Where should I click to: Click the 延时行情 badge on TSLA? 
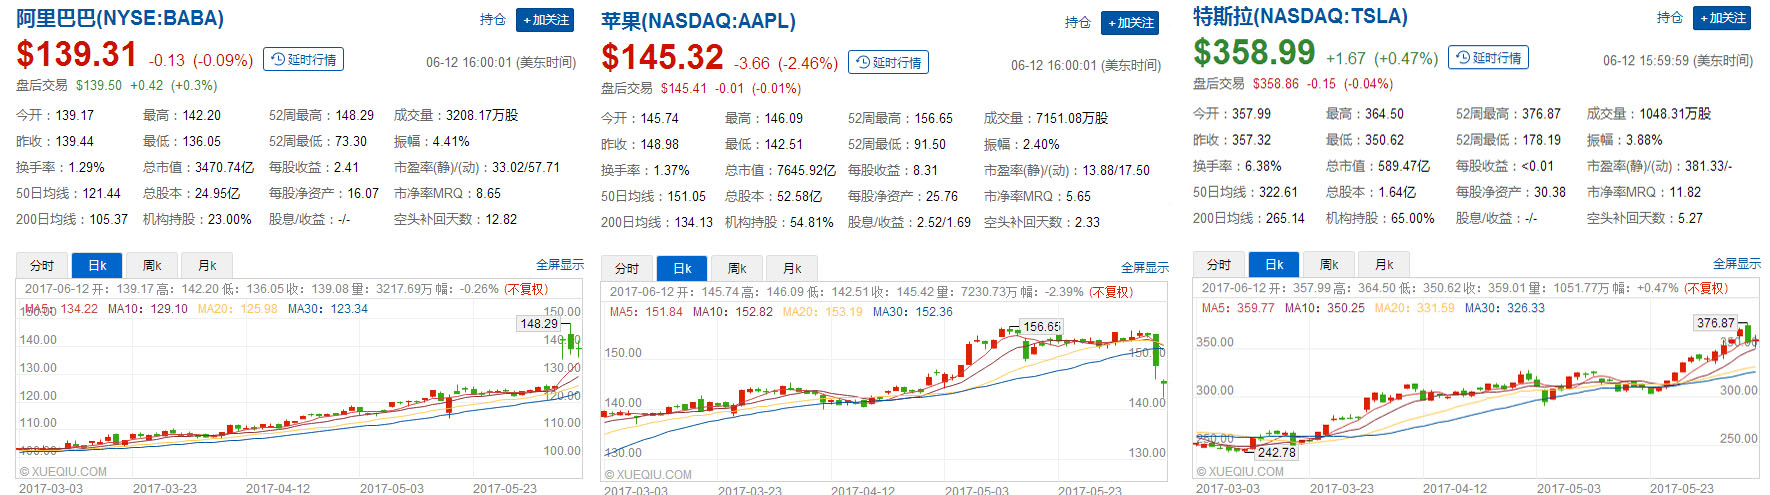click(x=1489, y=58)
